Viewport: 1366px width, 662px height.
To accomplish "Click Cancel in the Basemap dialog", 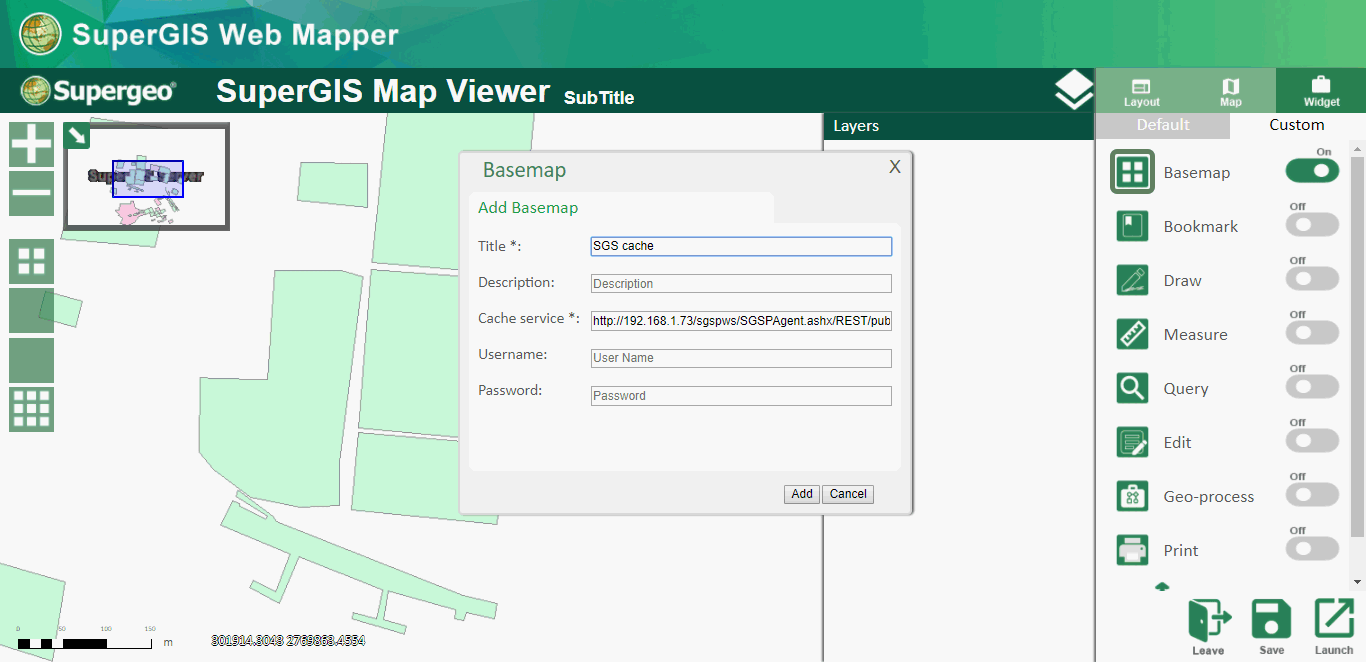I will click(x=848, y=494).
